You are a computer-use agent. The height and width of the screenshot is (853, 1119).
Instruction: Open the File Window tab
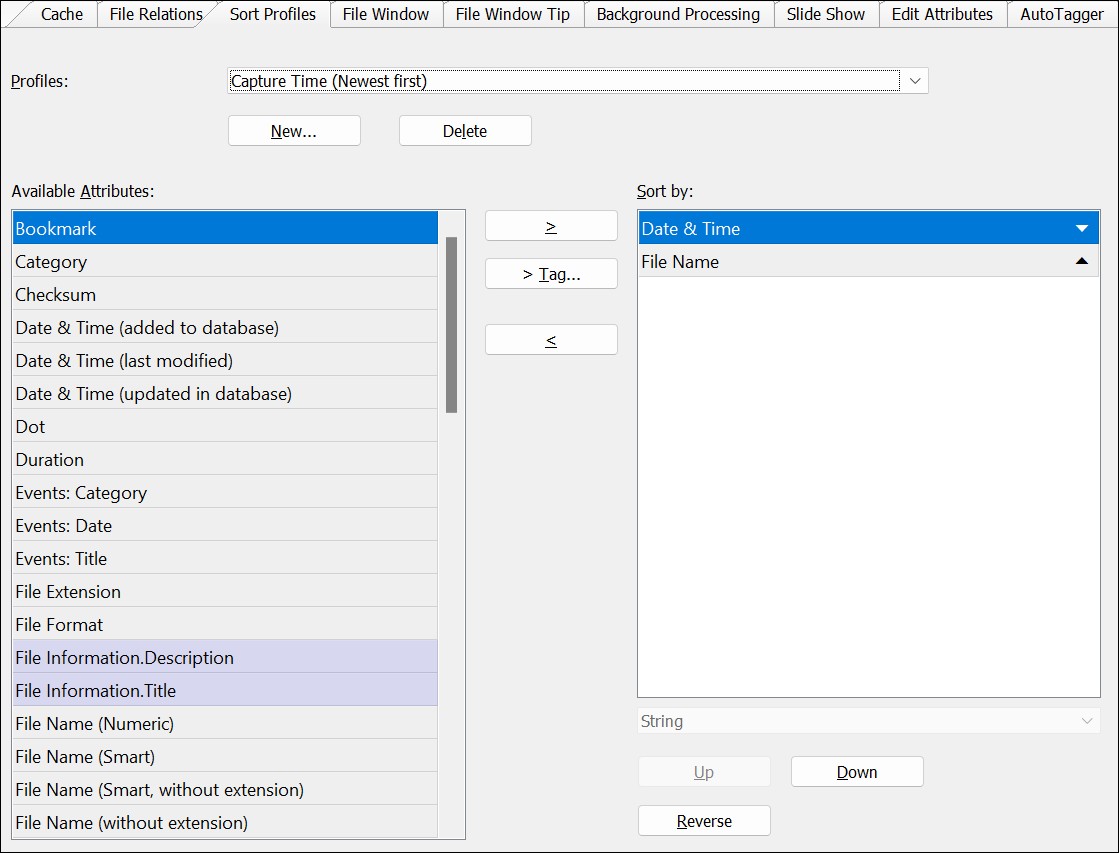pyautogui.click(x=386, y=14)
